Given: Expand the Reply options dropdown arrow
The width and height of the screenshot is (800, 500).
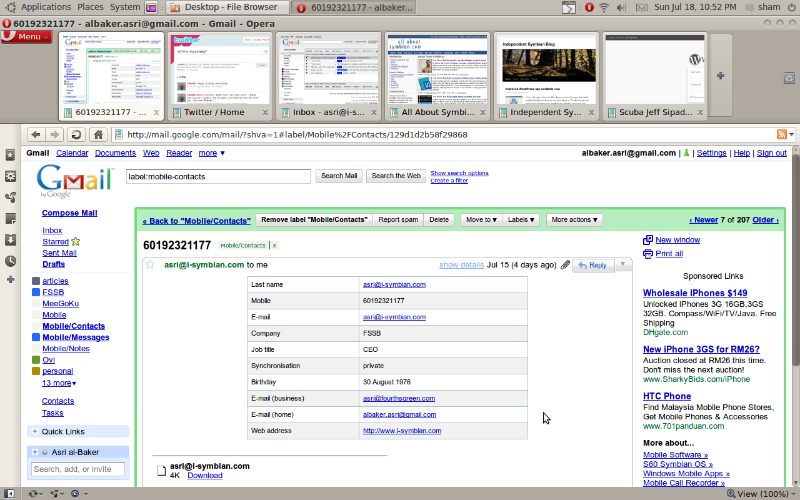Looking at the screenshot, I should 622,265.
